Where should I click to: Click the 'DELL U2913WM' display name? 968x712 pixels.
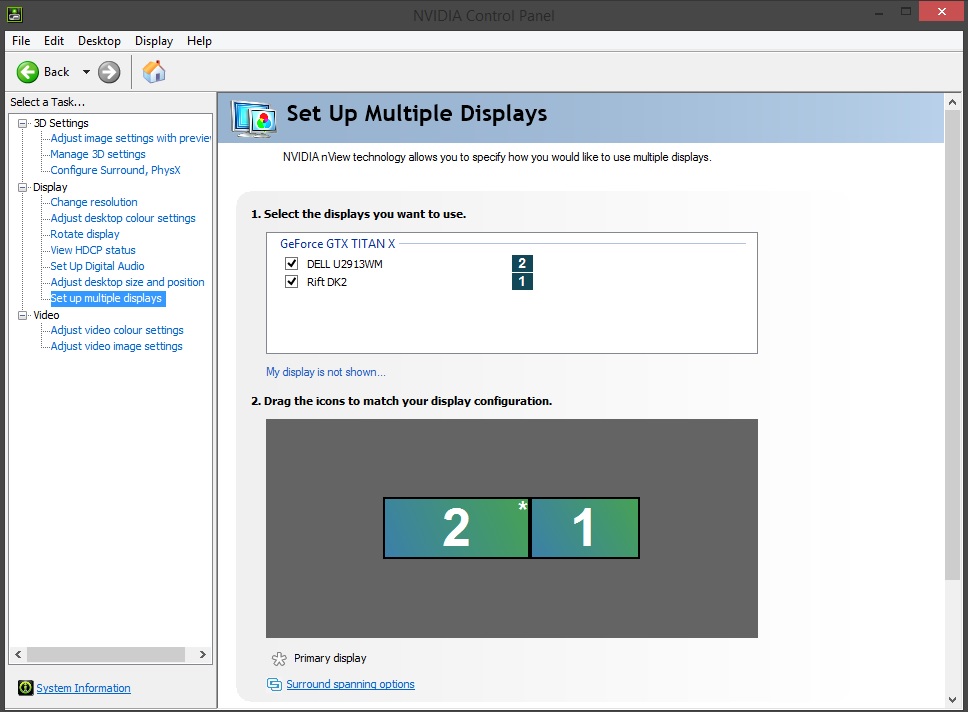(x=344, y=264)
